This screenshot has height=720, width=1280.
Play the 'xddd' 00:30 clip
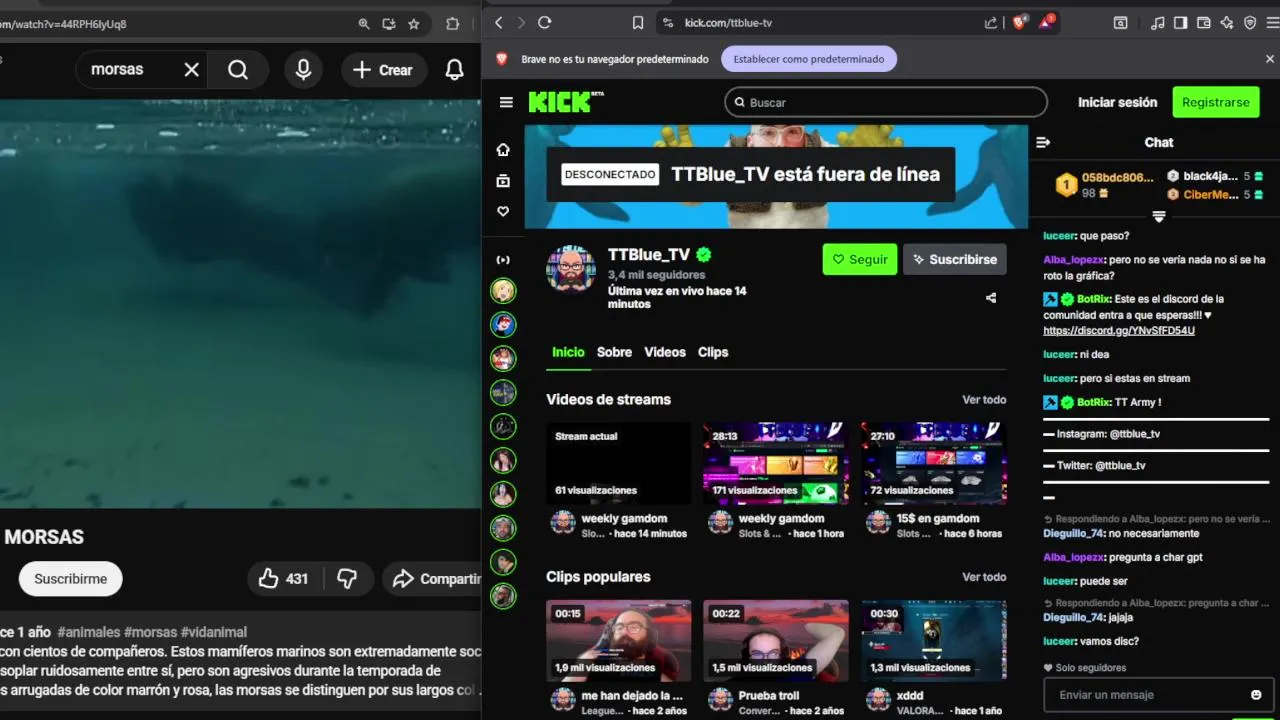pos(934,641)
